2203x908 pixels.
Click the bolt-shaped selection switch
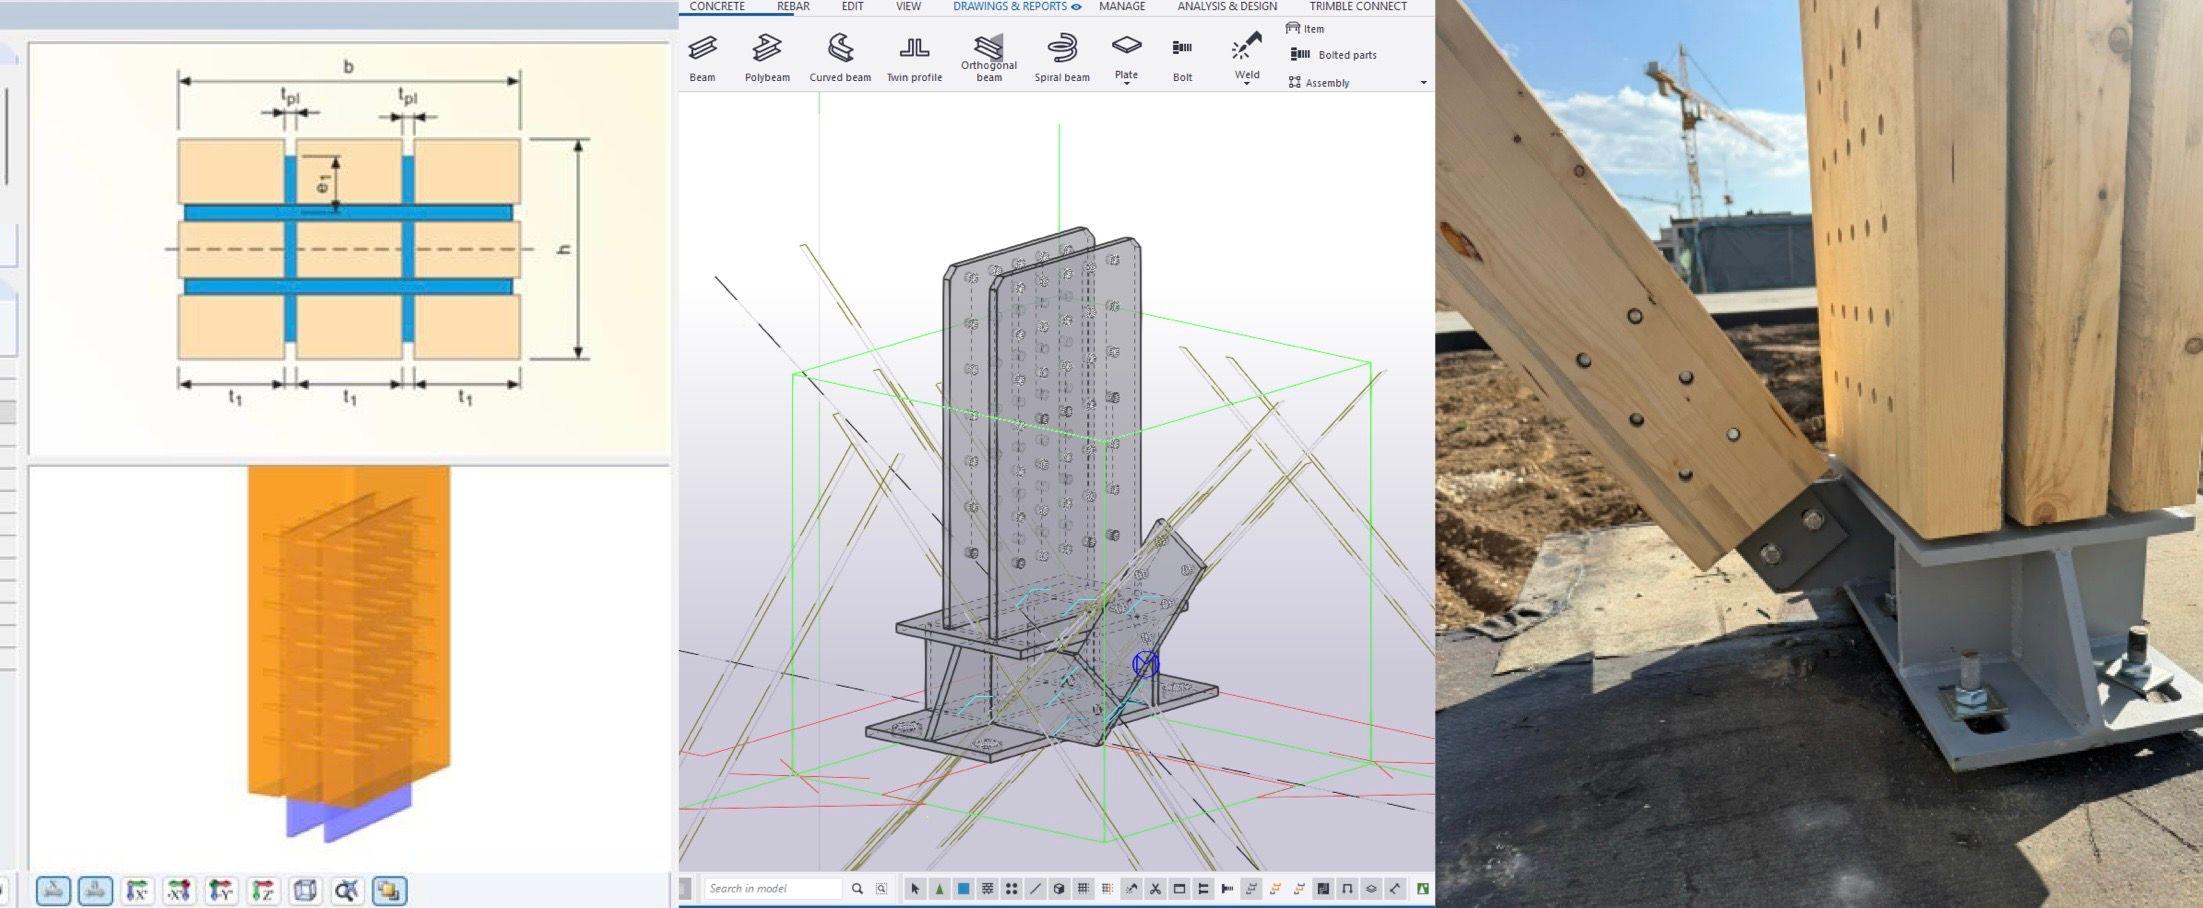1227,888
